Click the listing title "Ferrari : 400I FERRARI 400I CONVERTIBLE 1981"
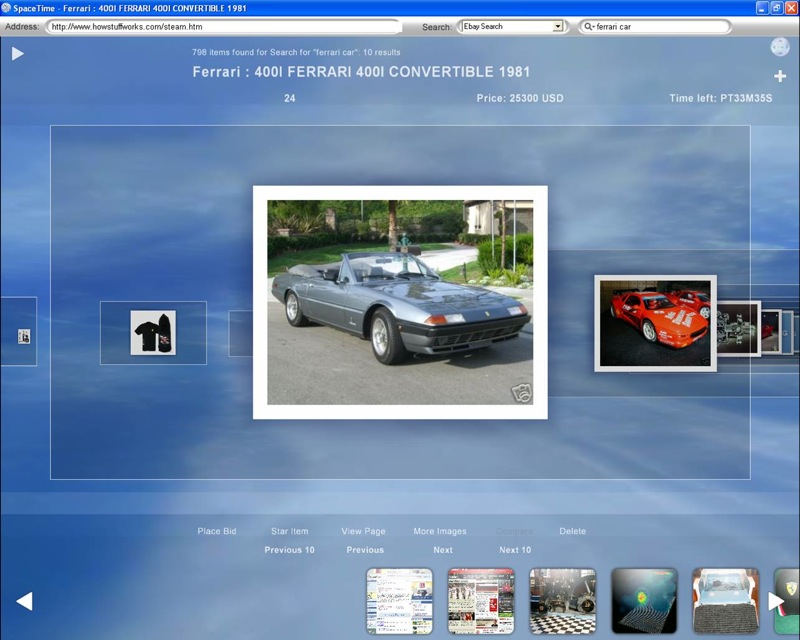This screenshot has height=640, width=800. (361, 72)
